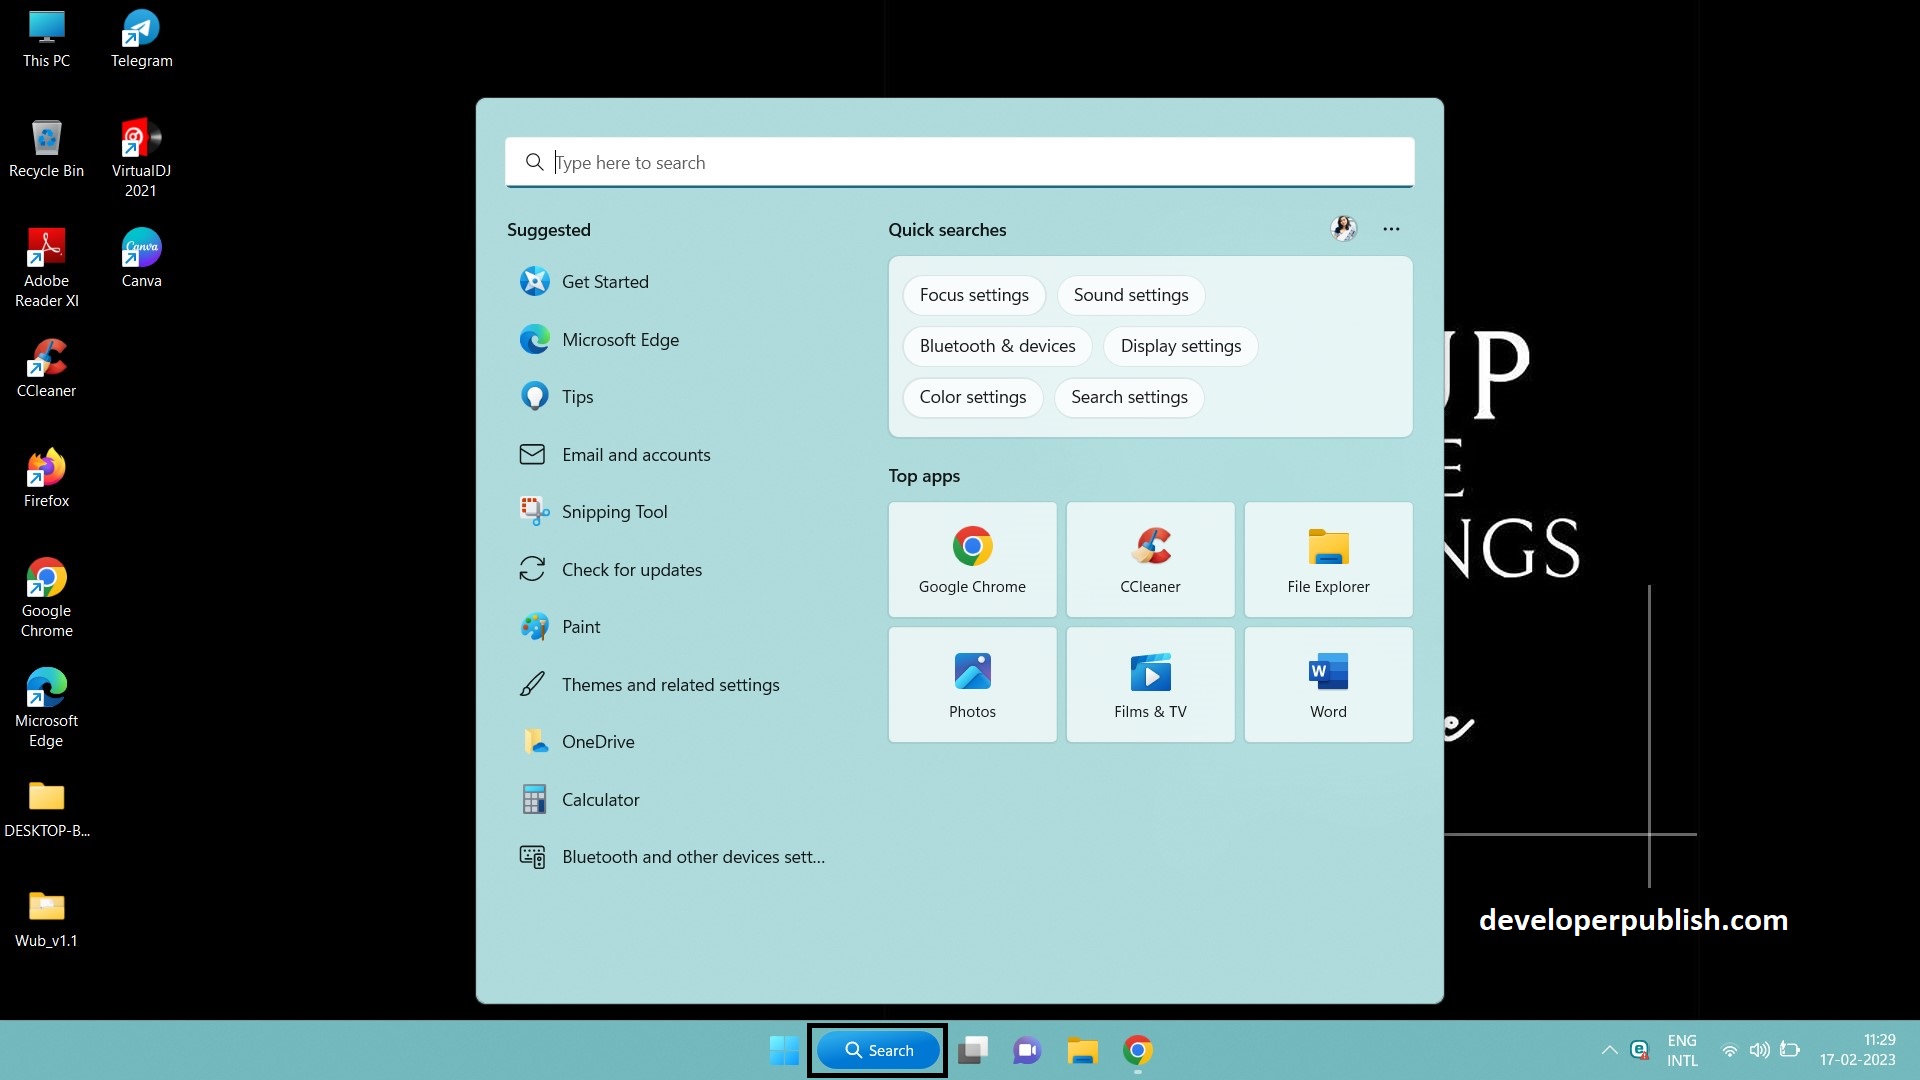The height and width of the screenshot is (1080, 1920).
Task: Open the ellipsis options menu next to profile
Action: (1391, 229)
